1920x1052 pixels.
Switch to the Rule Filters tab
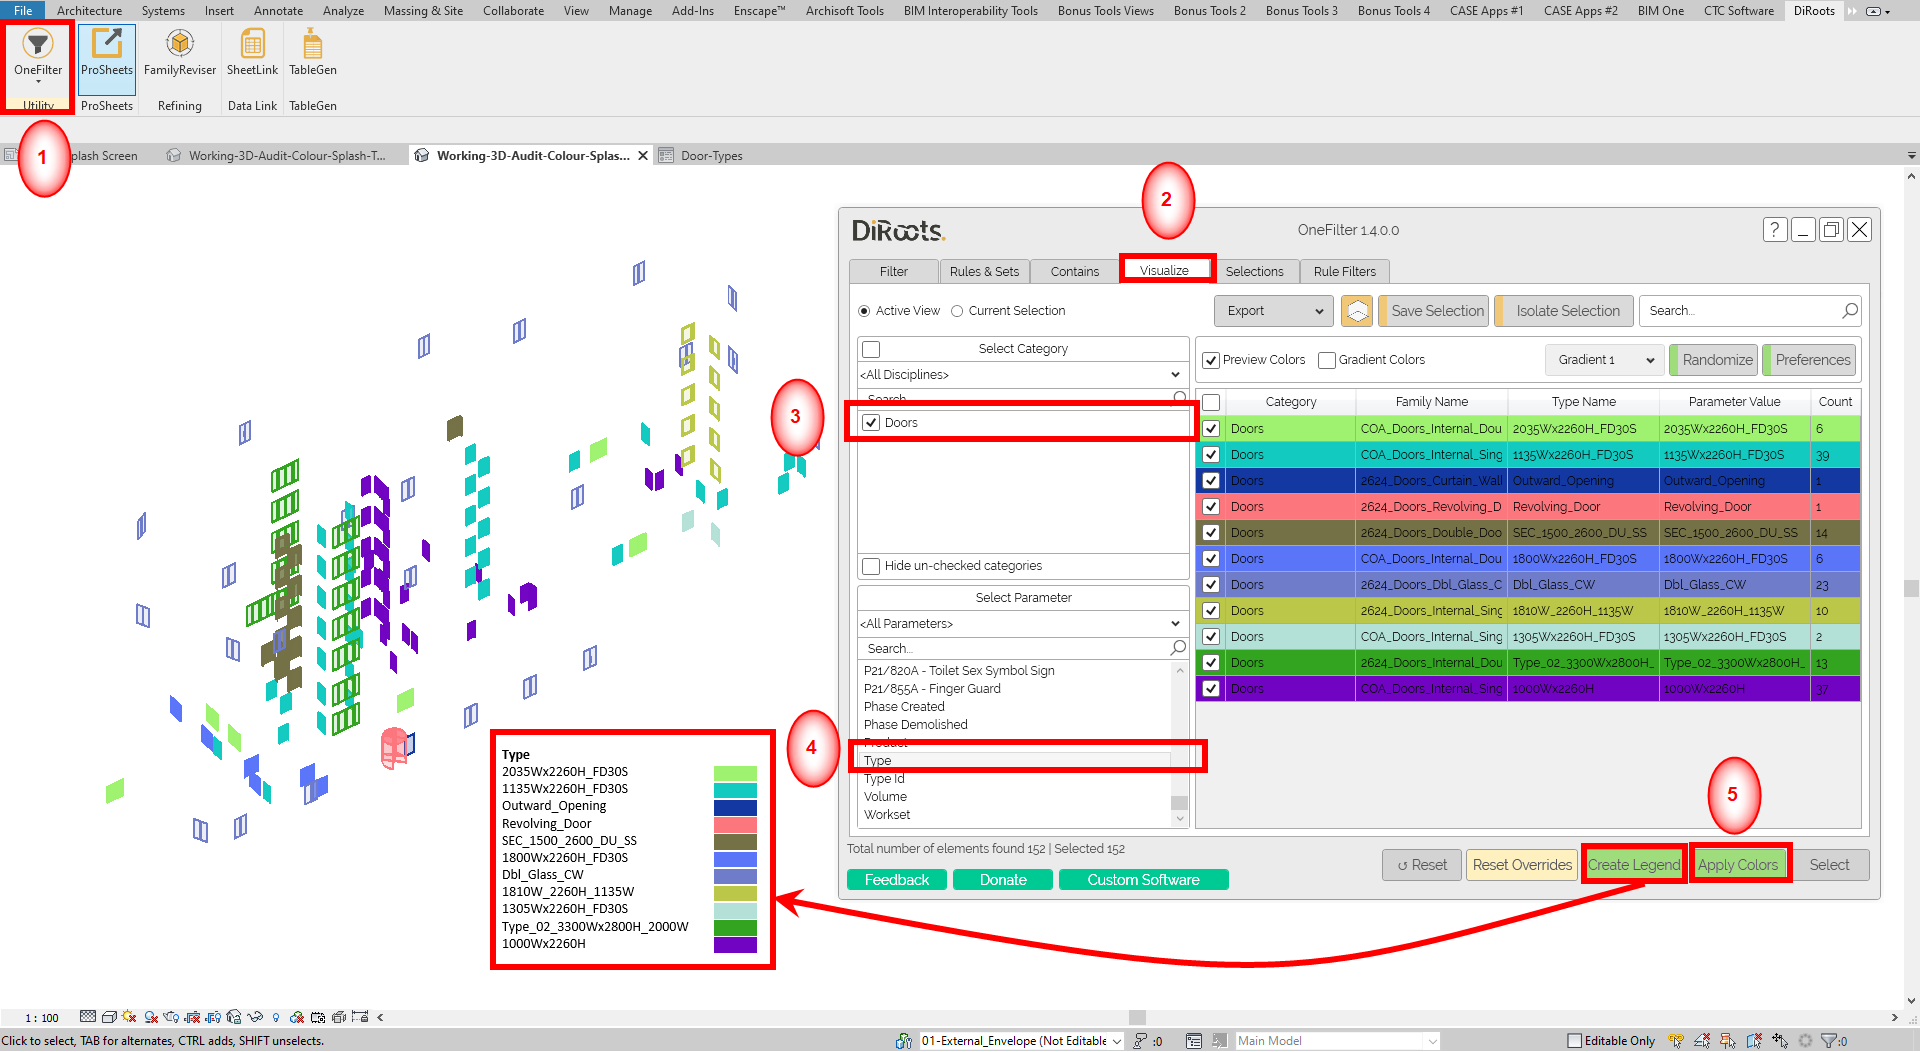[x=1344, y=271]
